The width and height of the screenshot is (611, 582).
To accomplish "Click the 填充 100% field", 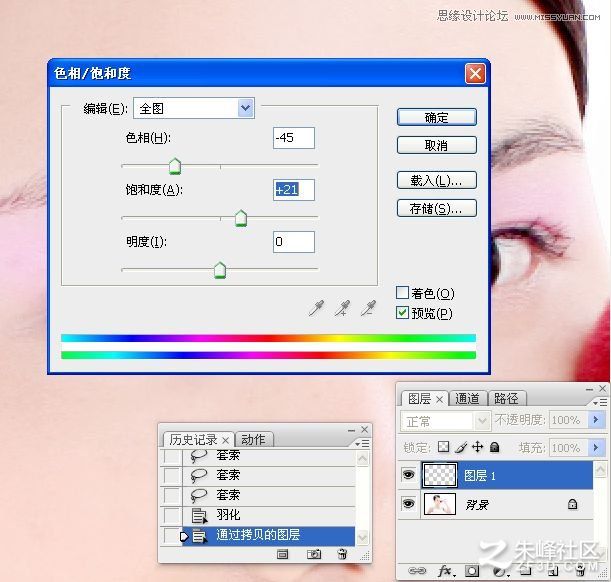I will 568,448.
